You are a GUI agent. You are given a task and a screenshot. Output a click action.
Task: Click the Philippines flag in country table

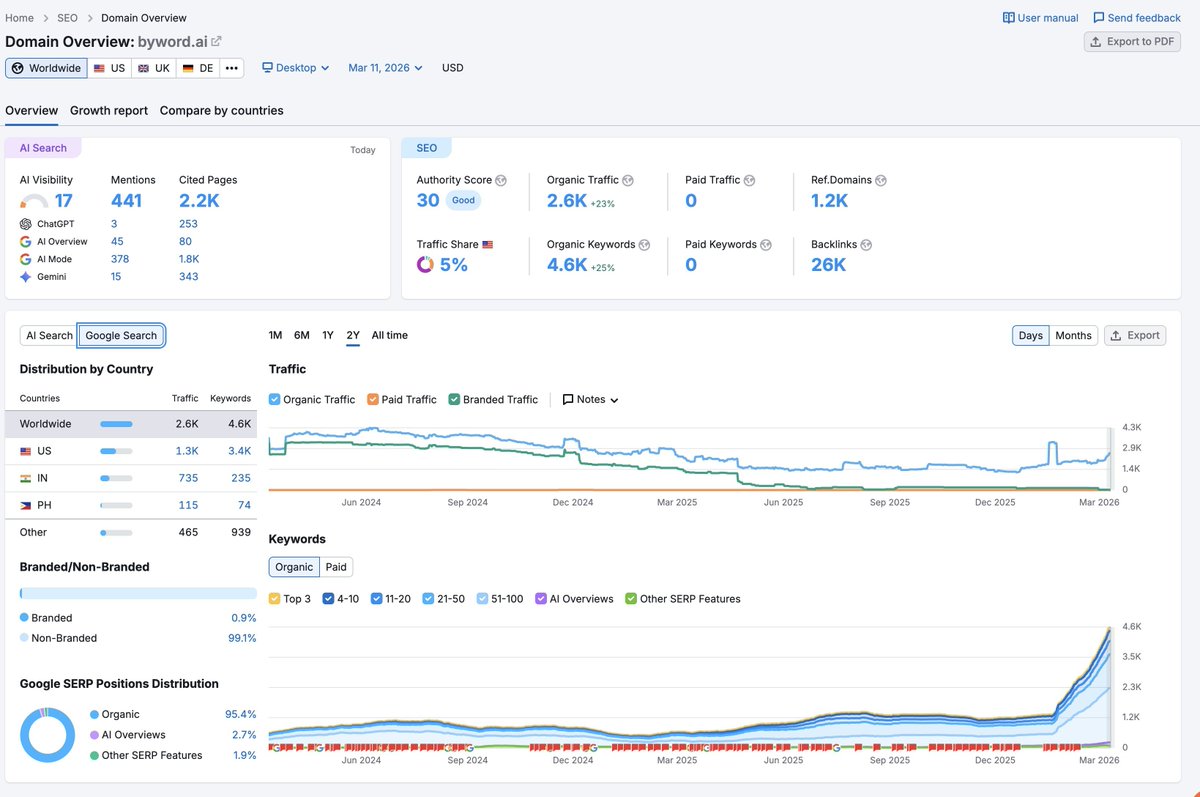[x=26, y=506]
